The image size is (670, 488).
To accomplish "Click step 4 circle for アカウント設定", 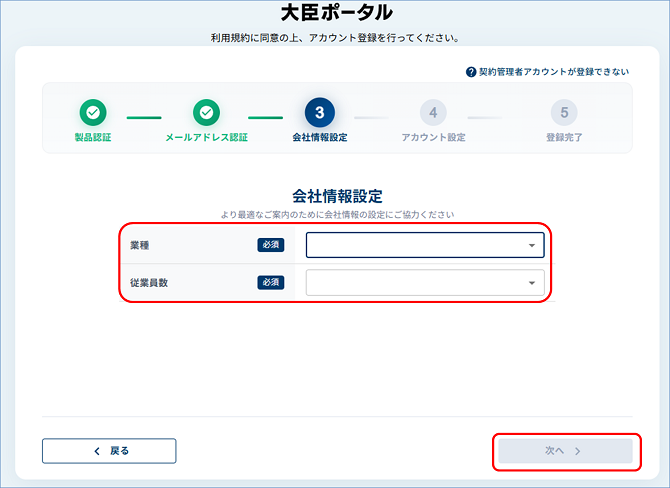I will 433,112.
